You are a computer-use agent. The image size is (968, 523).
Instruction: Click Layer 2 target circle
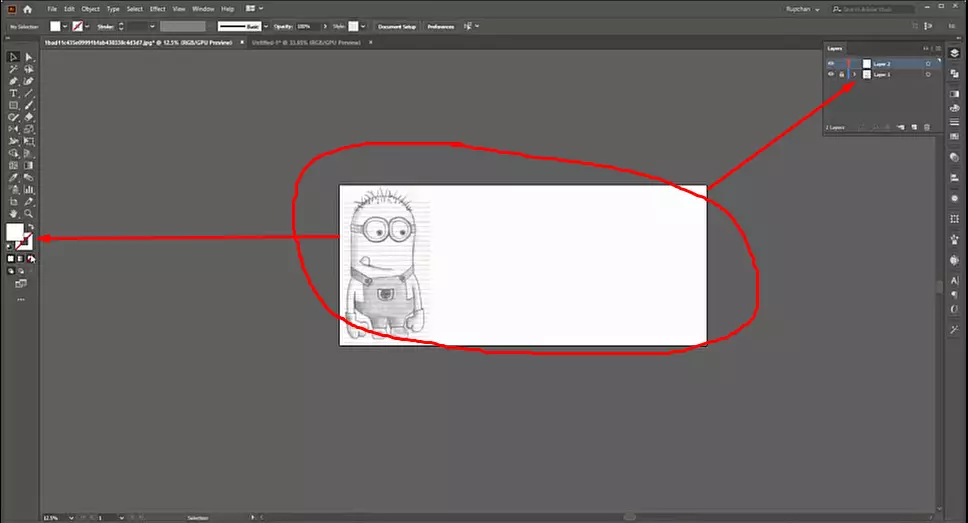click(x=928, y=64)
